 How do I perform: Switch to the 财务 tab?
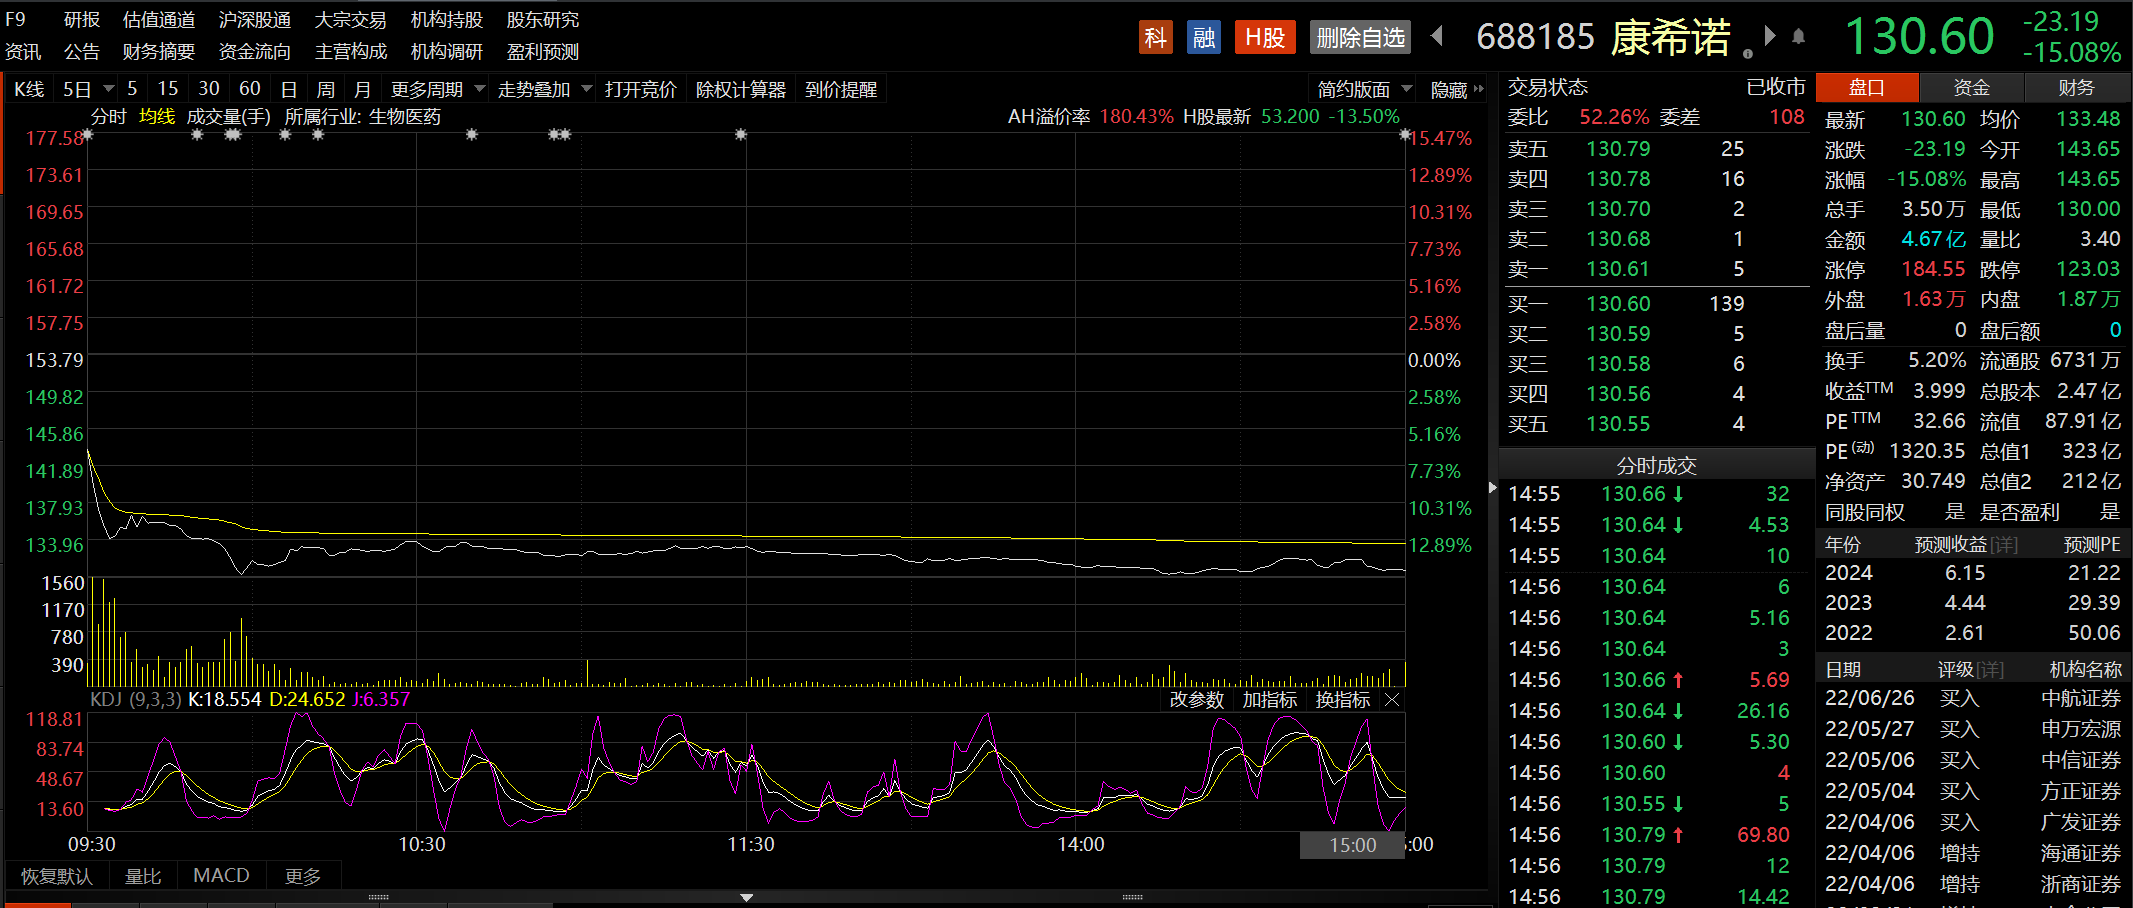tap(2076, 88)
